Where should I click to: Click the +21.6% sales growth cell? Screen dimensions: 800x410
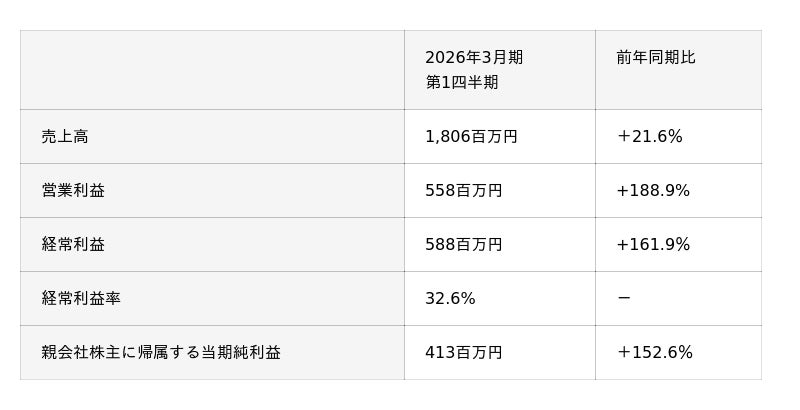click(x=649, y=137)
